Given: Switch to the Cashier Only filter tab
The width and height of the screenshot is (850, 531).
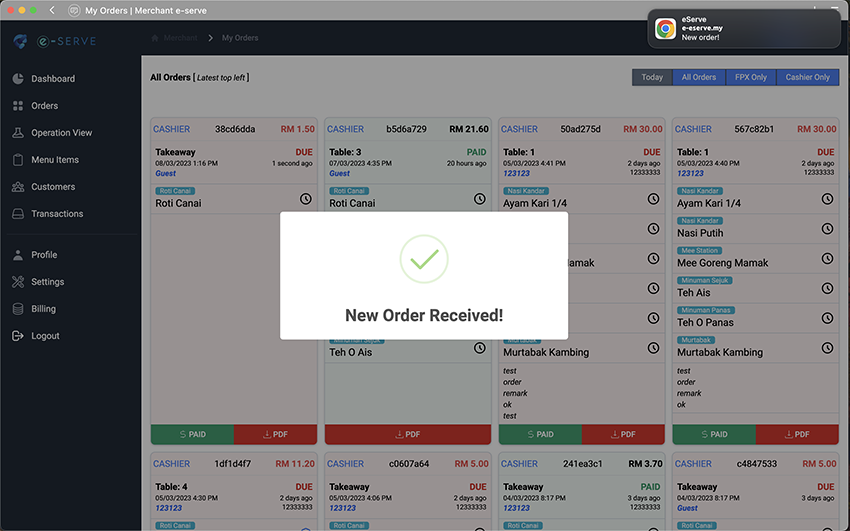Looking at the screenshot, I should (808, 77).
